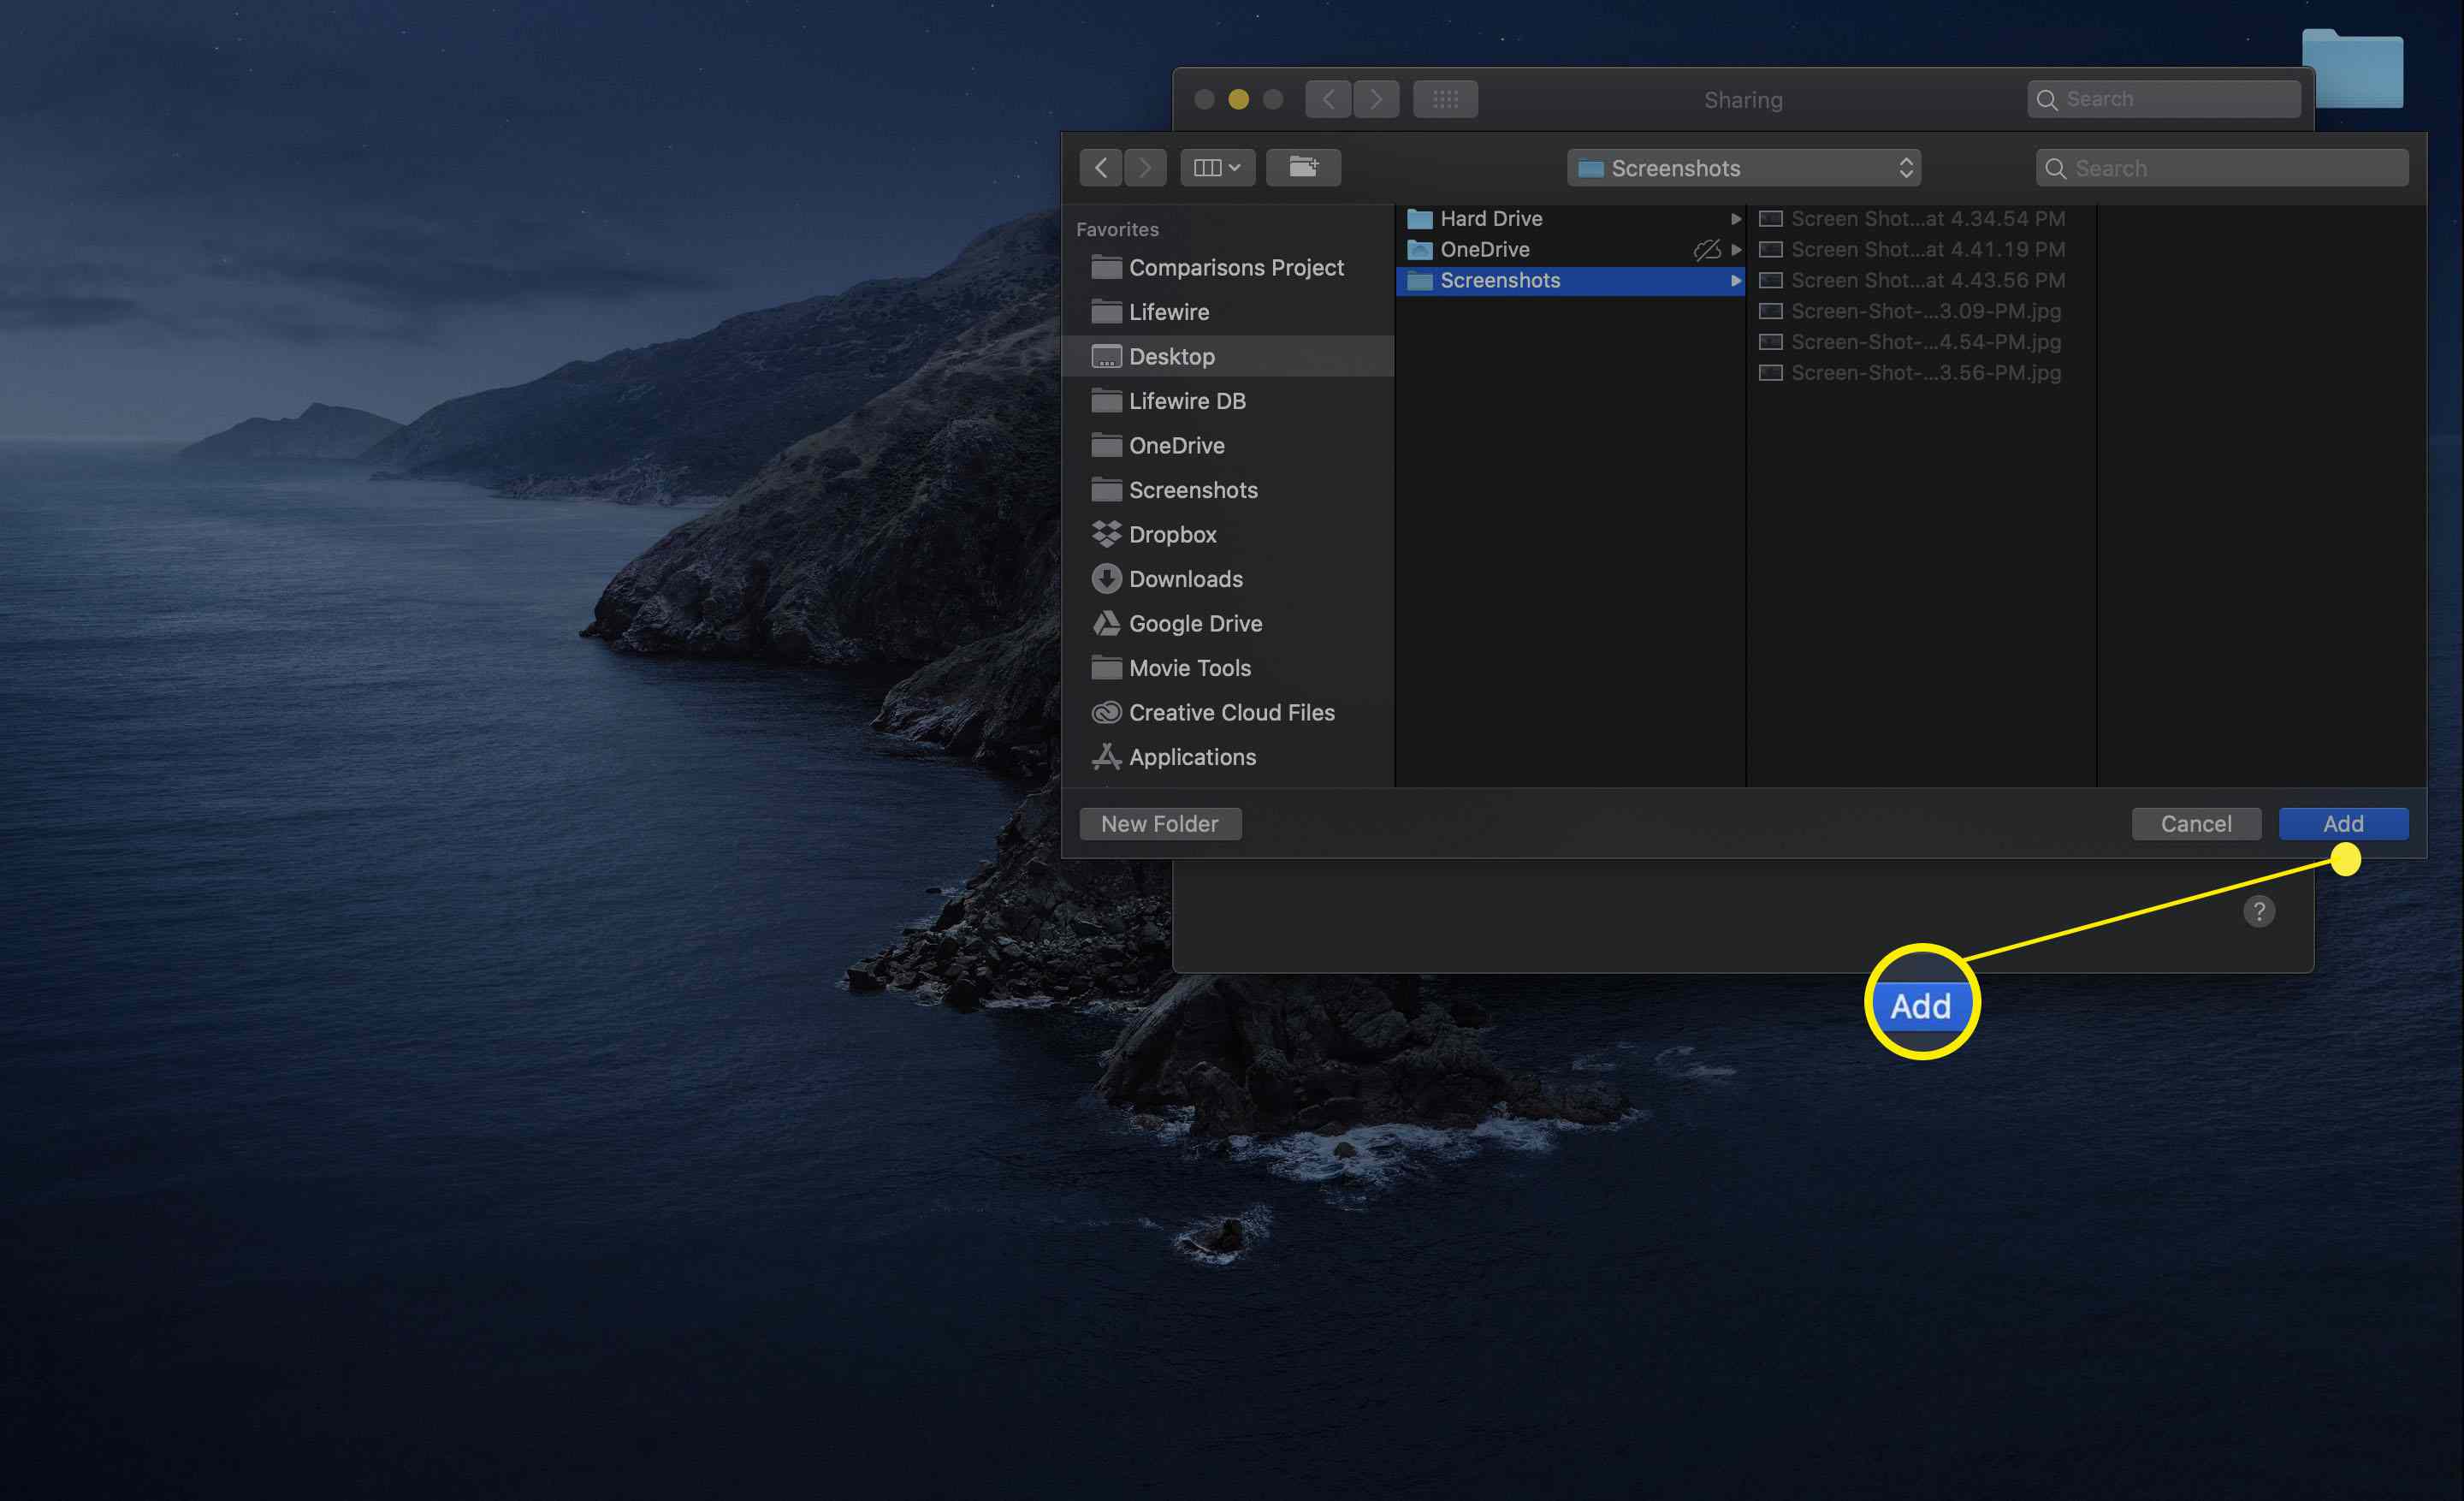Open Downloads from the sidebar
This screenshot has height=1501, width=2464.
coord(1228,579)
